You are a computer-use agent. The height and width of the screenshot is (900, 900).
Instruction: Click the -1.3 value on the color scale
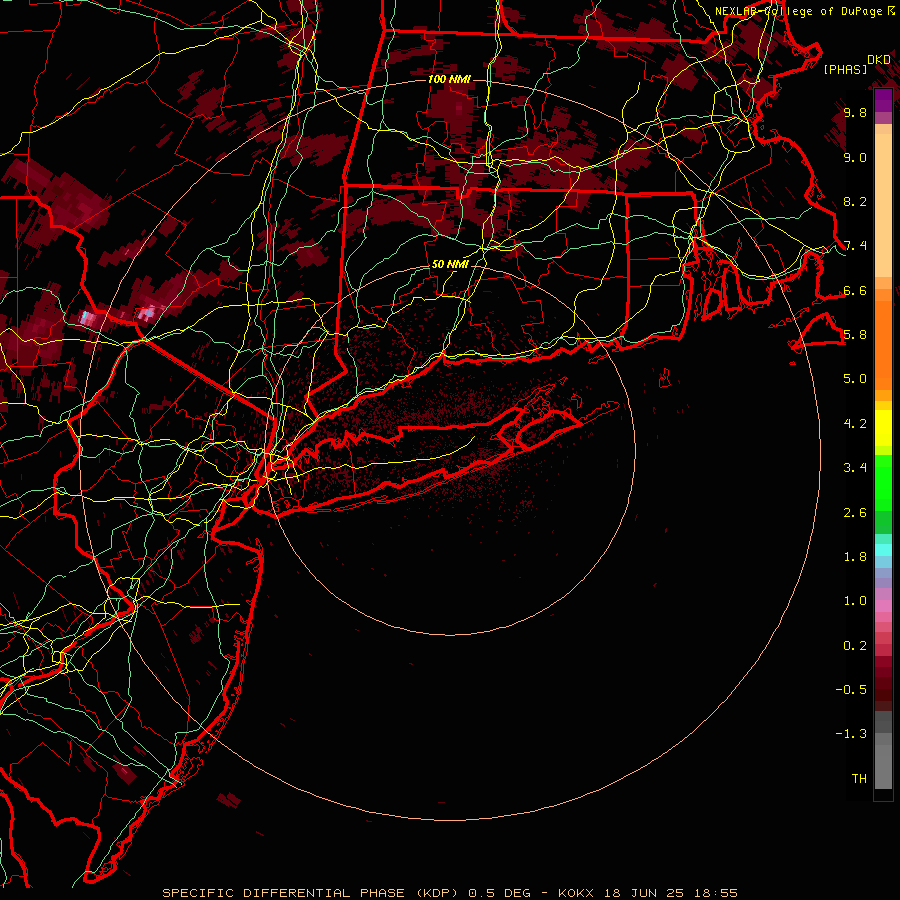click(x=851, y=734)
